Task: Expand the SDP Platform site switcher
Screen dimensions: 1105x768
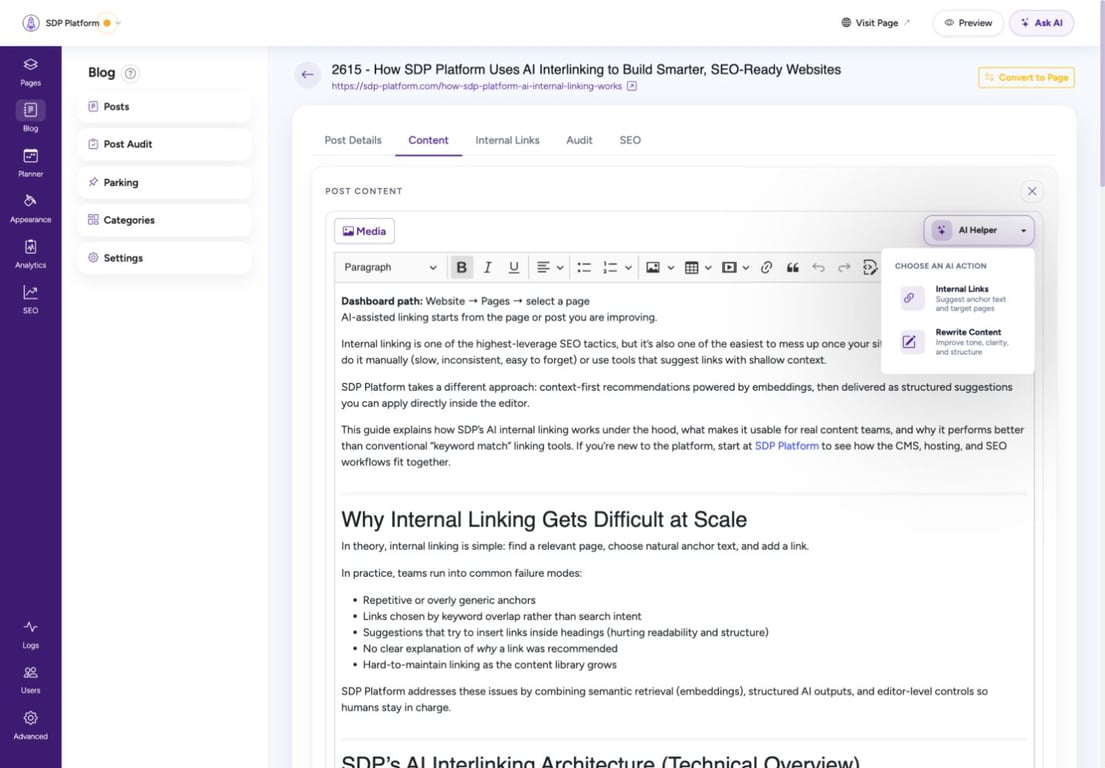Action: tap(118, 23)
